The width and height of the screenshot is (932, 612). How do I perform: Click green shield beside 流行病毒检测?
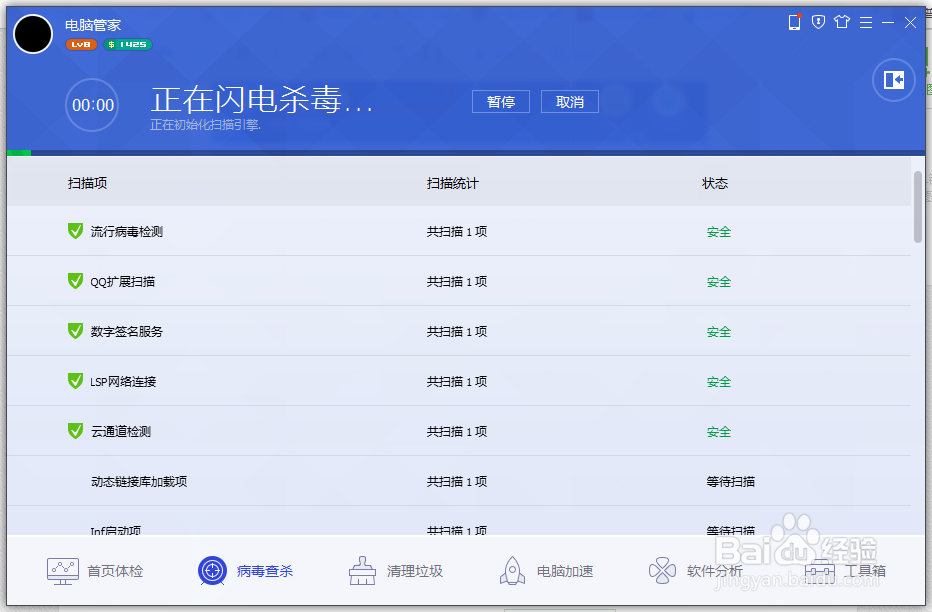click(x=75, y=231)
